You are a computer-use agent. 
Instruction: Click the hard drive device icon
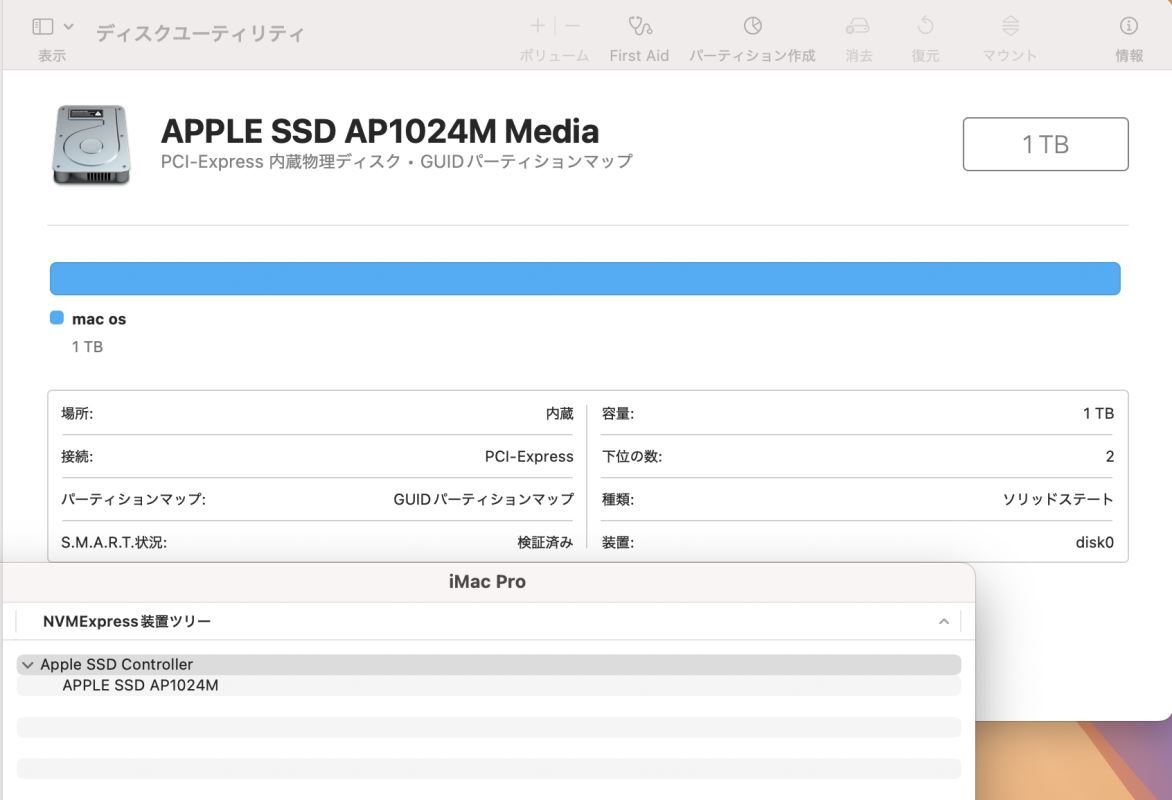coord(90,143)
